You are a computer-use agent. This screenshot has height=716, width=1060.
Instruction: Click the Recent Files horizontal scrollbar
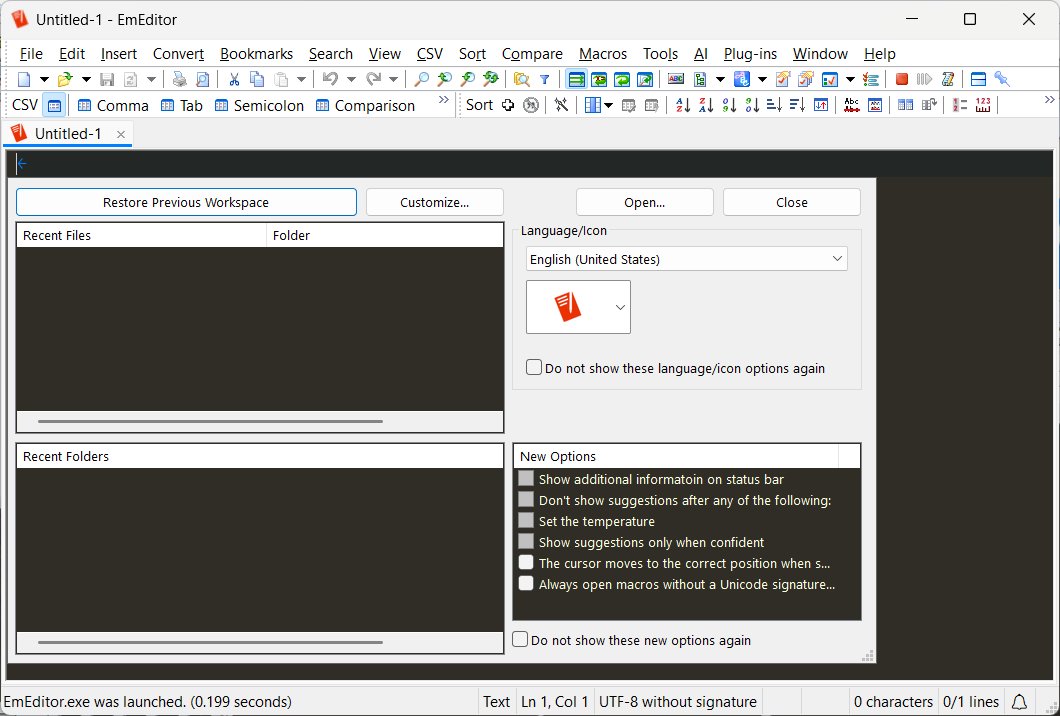[210, 421]
